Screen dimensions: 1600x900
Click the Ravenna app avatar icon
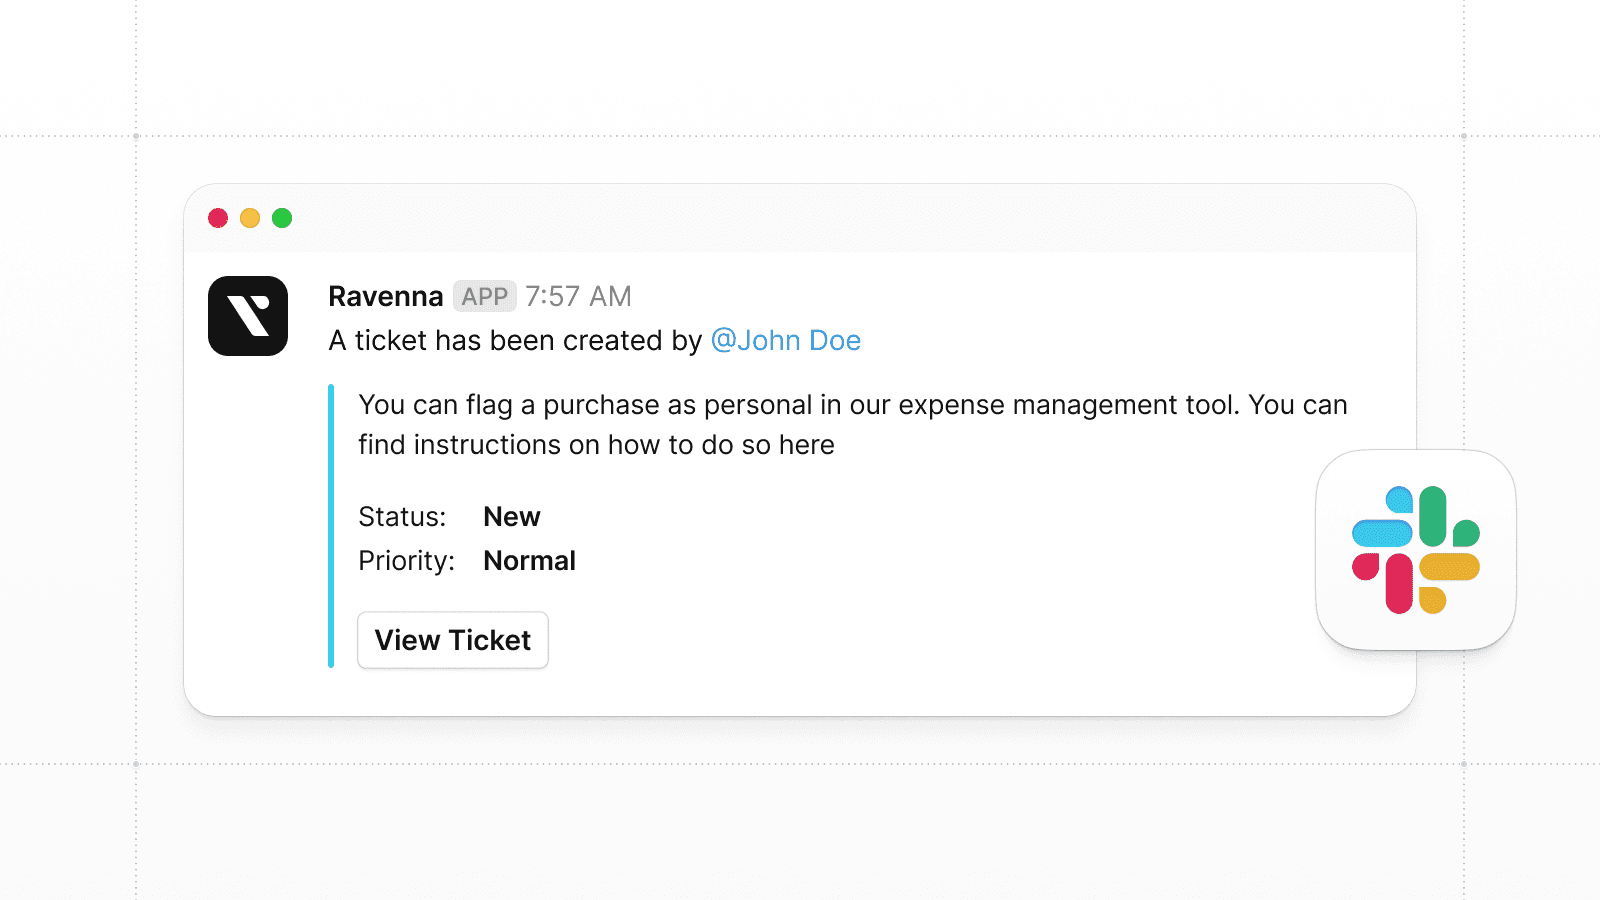[x=248, y=316]
